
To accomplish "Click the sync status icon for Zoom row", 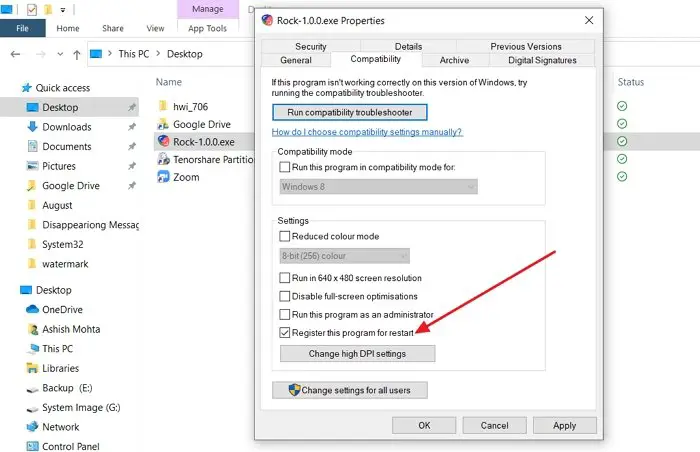I will pyautogui.click(x=622, y=176).
